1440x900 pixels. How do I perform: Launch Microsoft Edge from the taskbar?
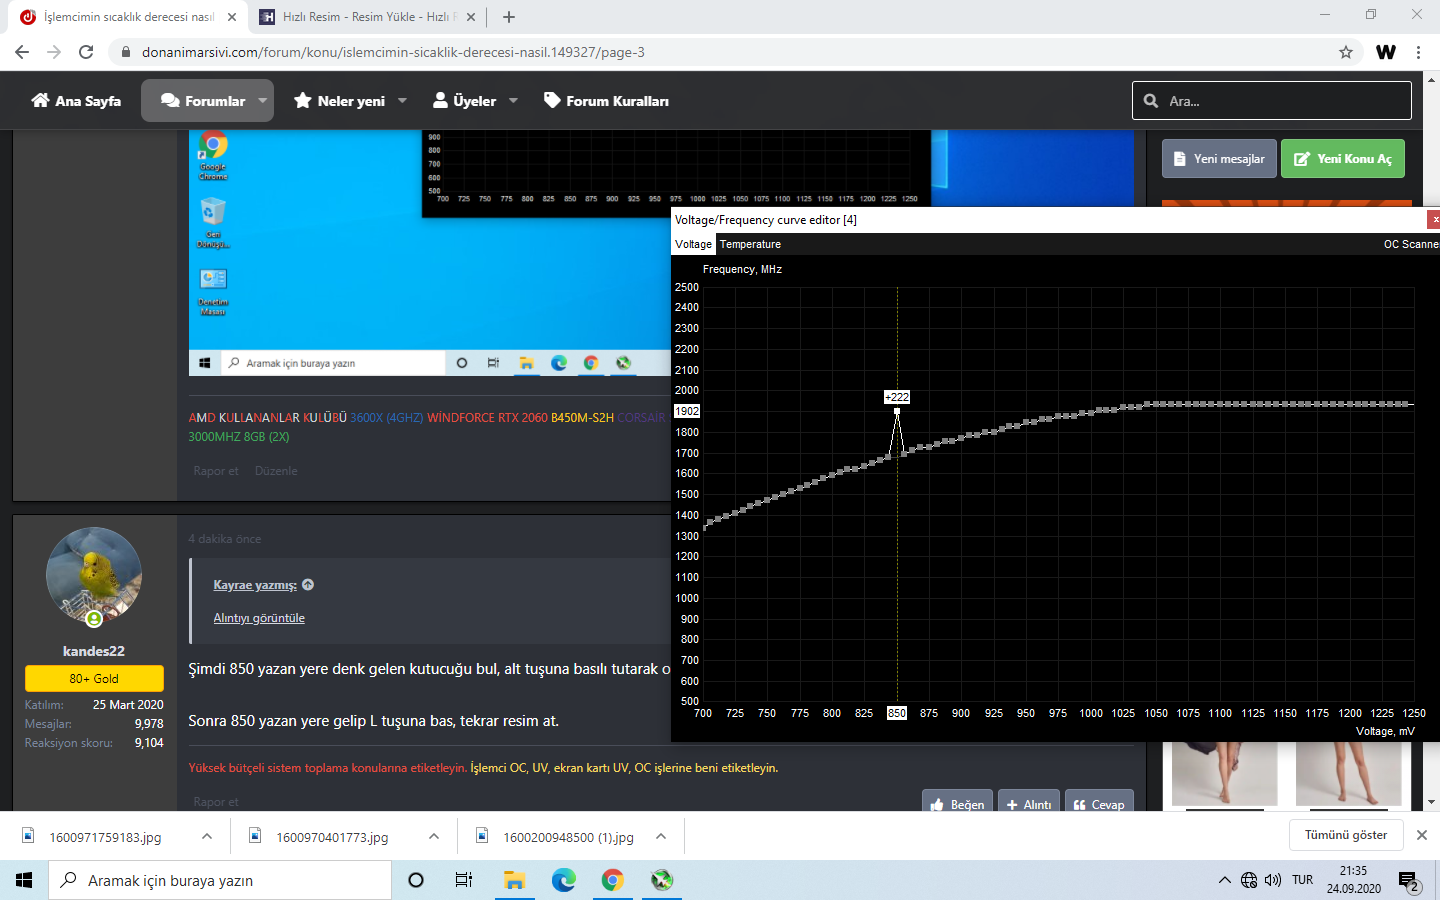point(564,880)
